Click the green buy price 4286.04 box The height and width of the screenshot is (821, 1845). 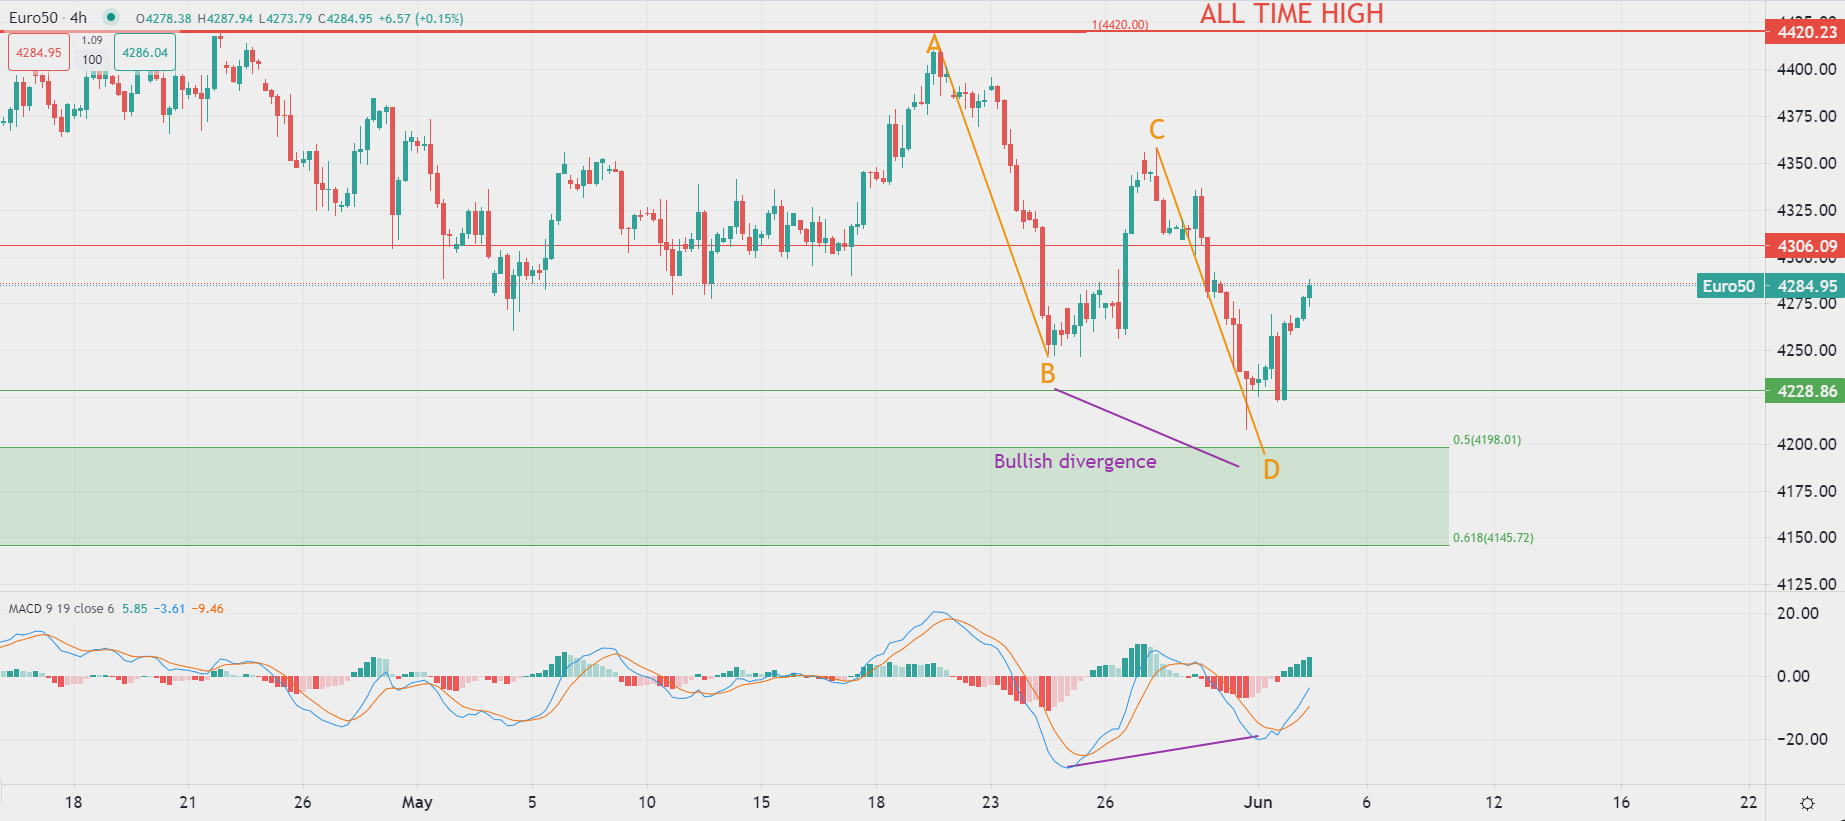point(145,53)
